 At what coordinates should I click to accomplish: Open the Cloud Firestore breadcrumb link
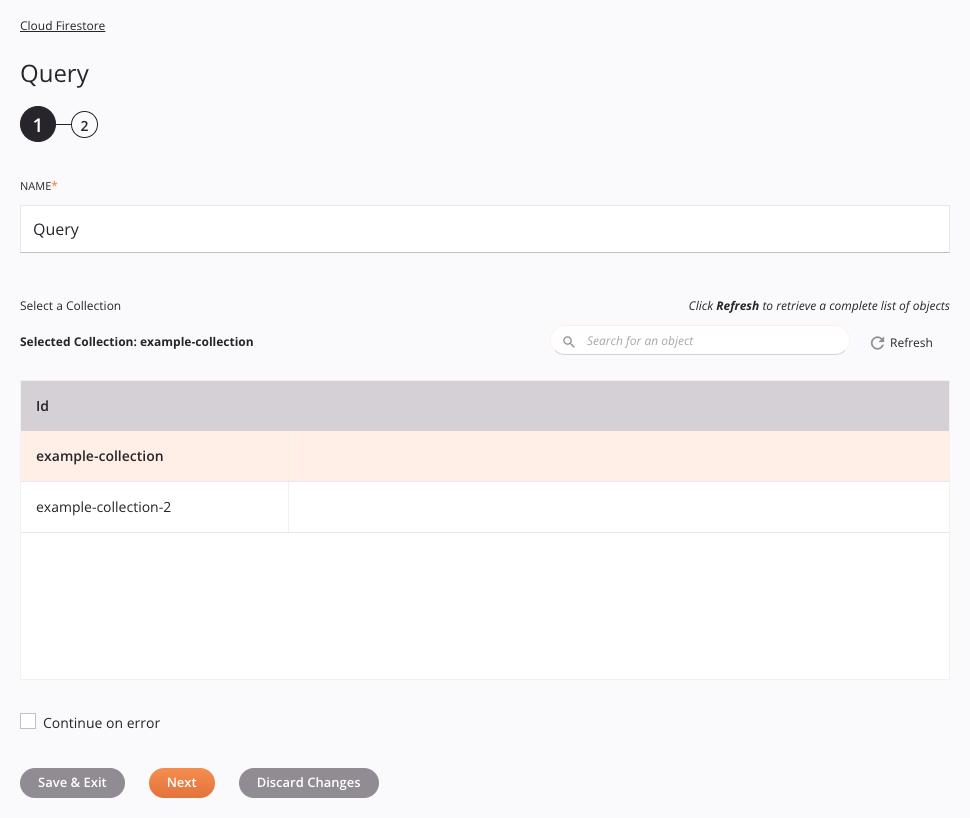tap(62, 26)
